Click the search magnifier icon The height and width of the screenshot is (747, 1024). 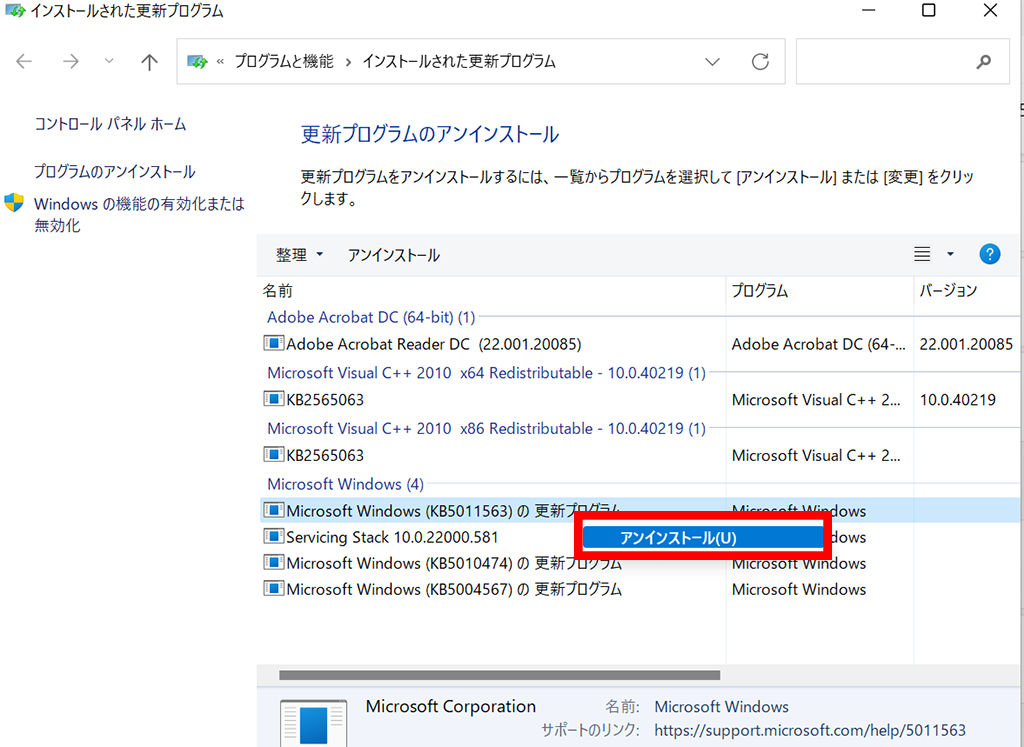(x=981, y=61)
